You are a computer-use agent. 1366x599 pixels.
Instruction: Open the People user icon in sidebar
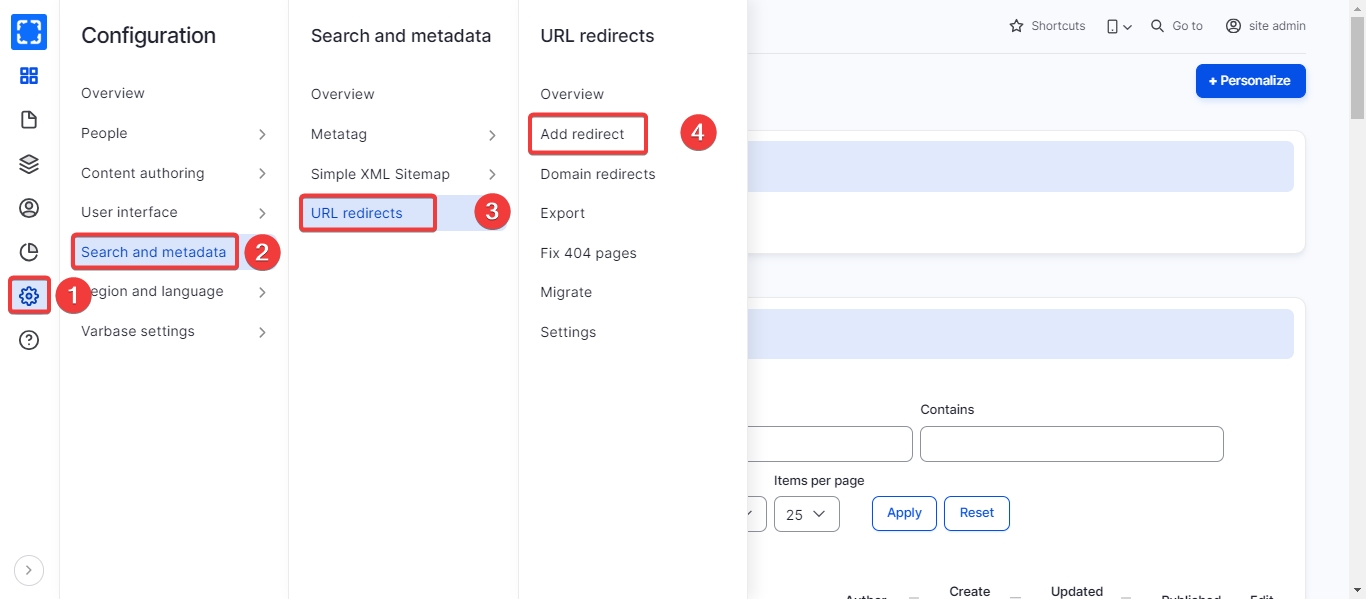[x=29, y=208]
